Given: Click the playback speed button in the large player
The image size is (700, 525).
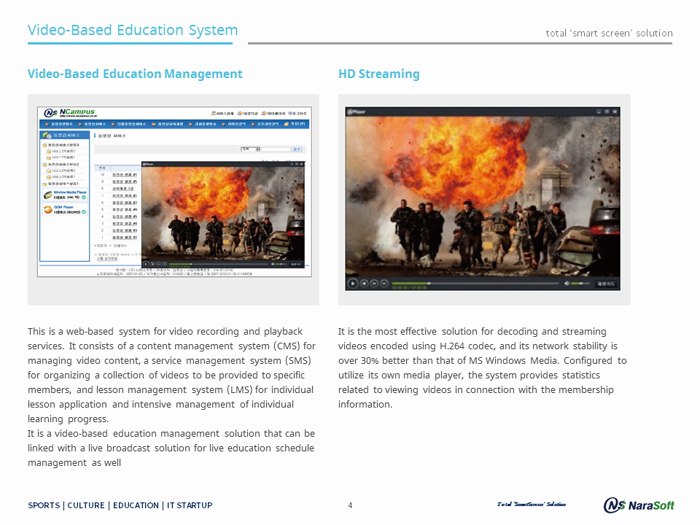Looking at the screenshot, I should click(x=606, y=283).
